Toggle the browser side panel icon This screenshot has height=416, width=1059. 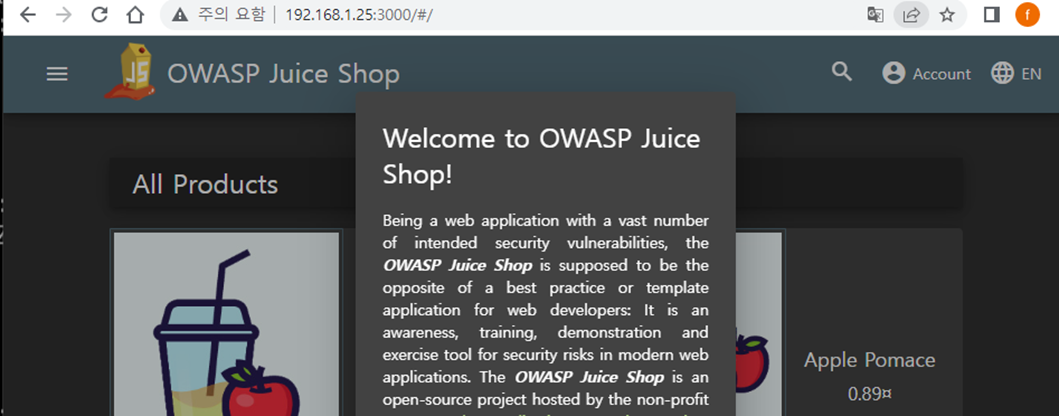[991, 15]
